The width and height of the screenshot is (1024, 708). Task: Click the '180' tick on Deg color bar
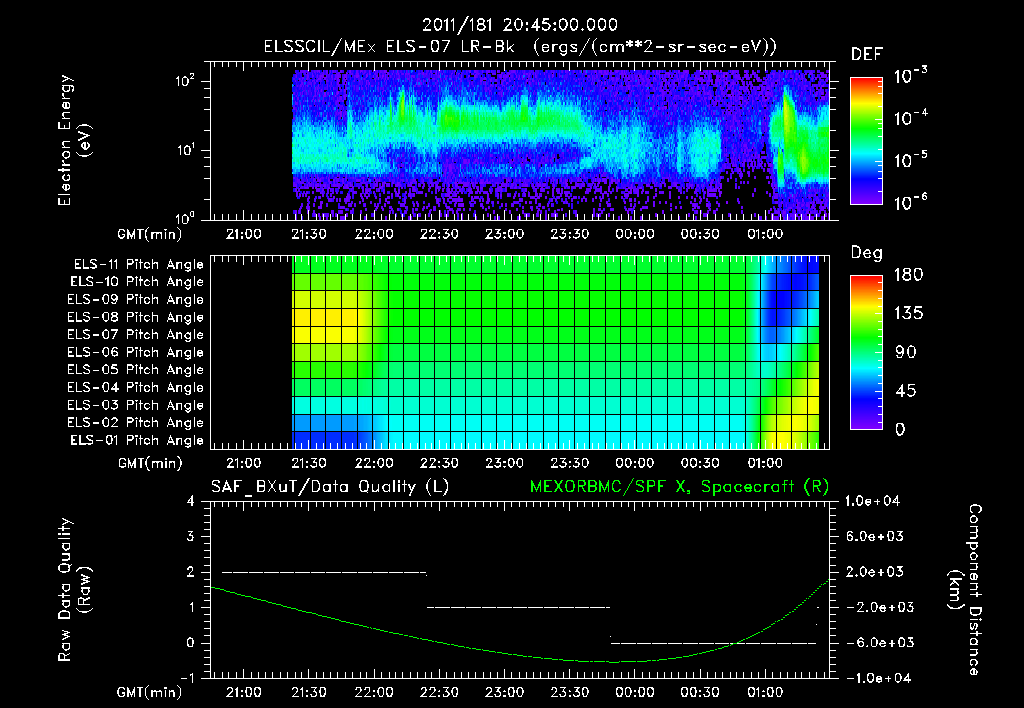point(908,275)
